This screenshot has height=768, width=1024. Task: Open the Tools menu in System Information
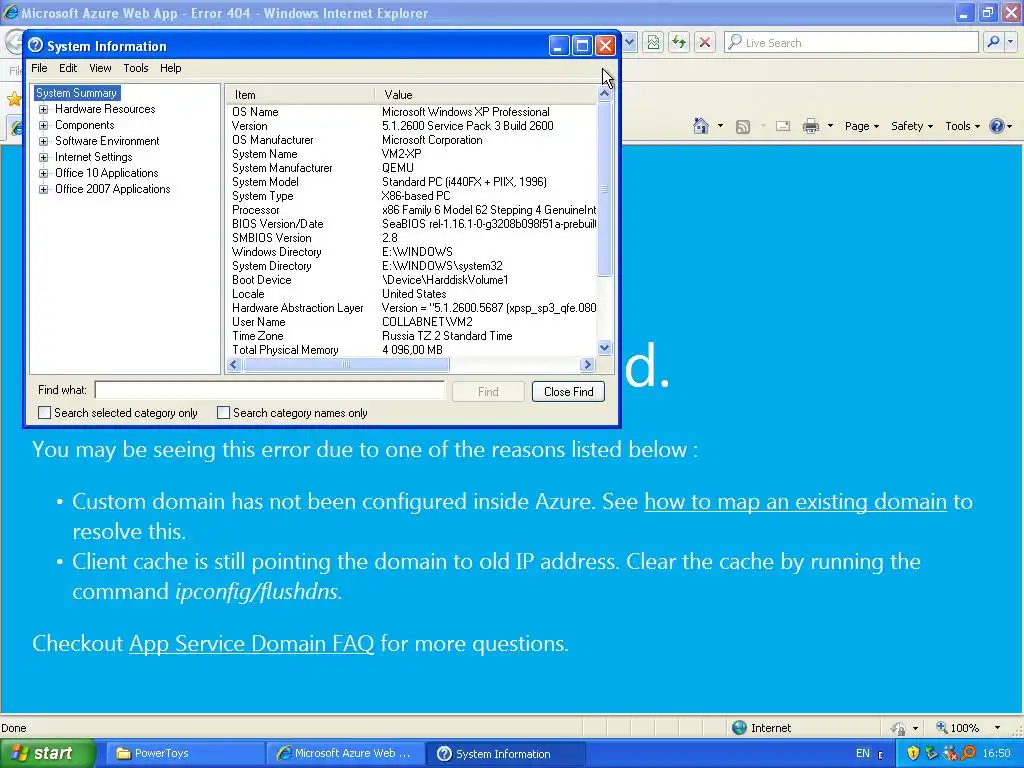pyautogui.click(x=136, y=68)
